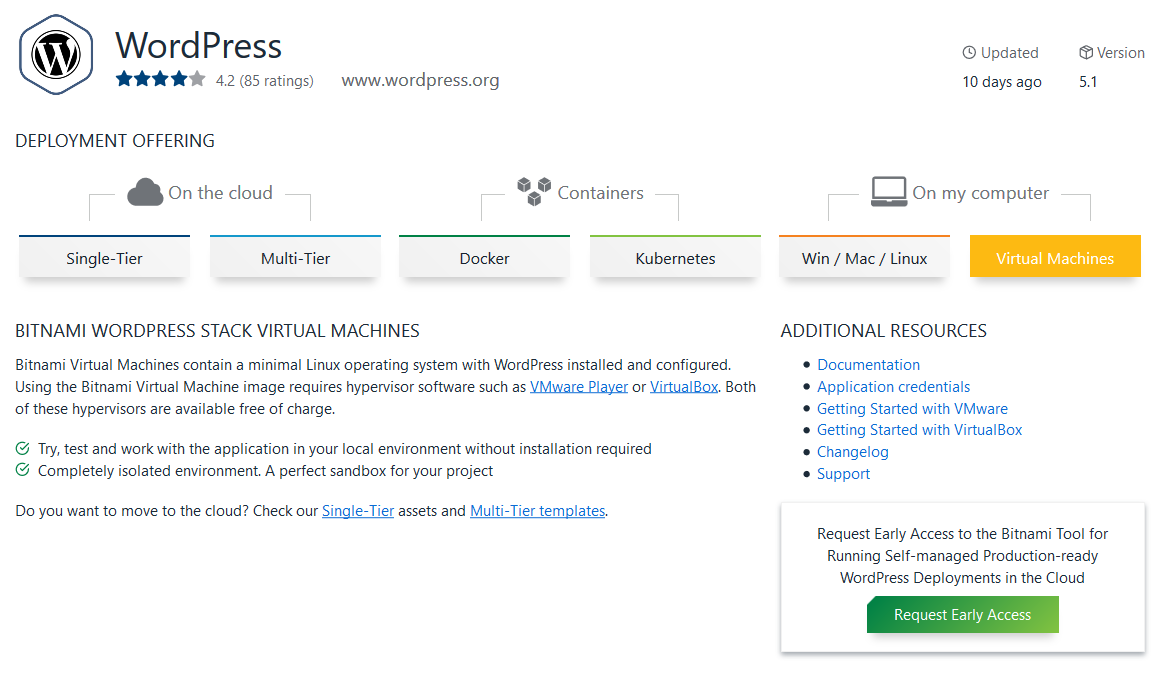Viewport: 1160px width, 674px height.
Task: Open Application credentials link
Action: [893, 387]
